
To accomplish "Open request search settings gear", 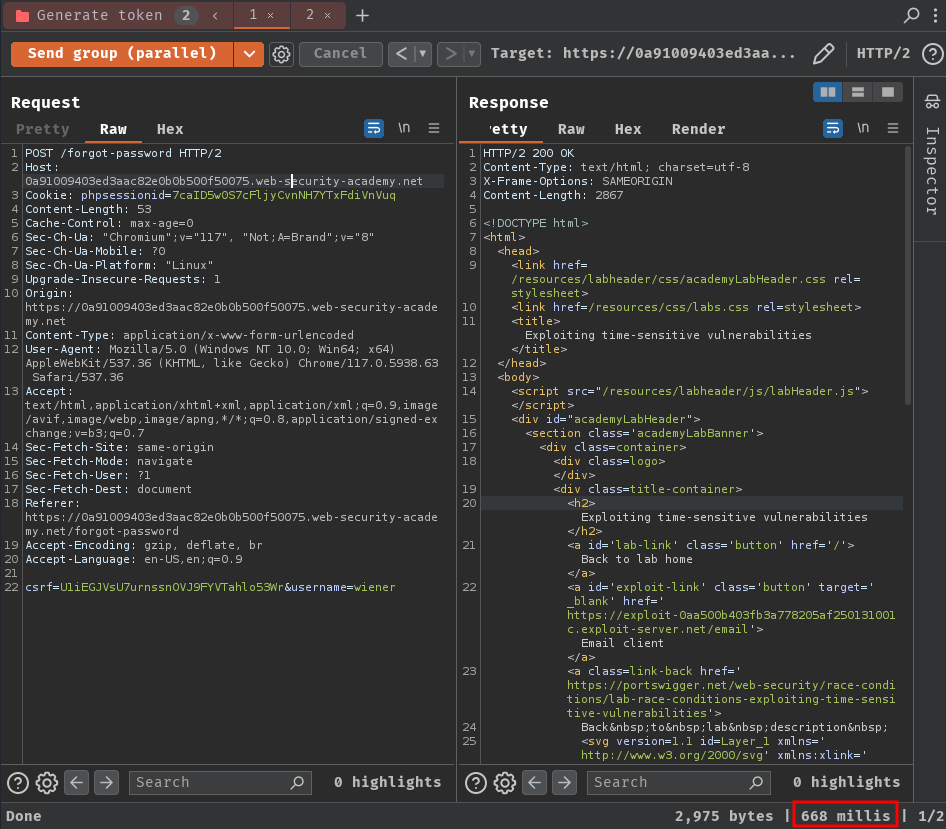I will pos(47,783).
